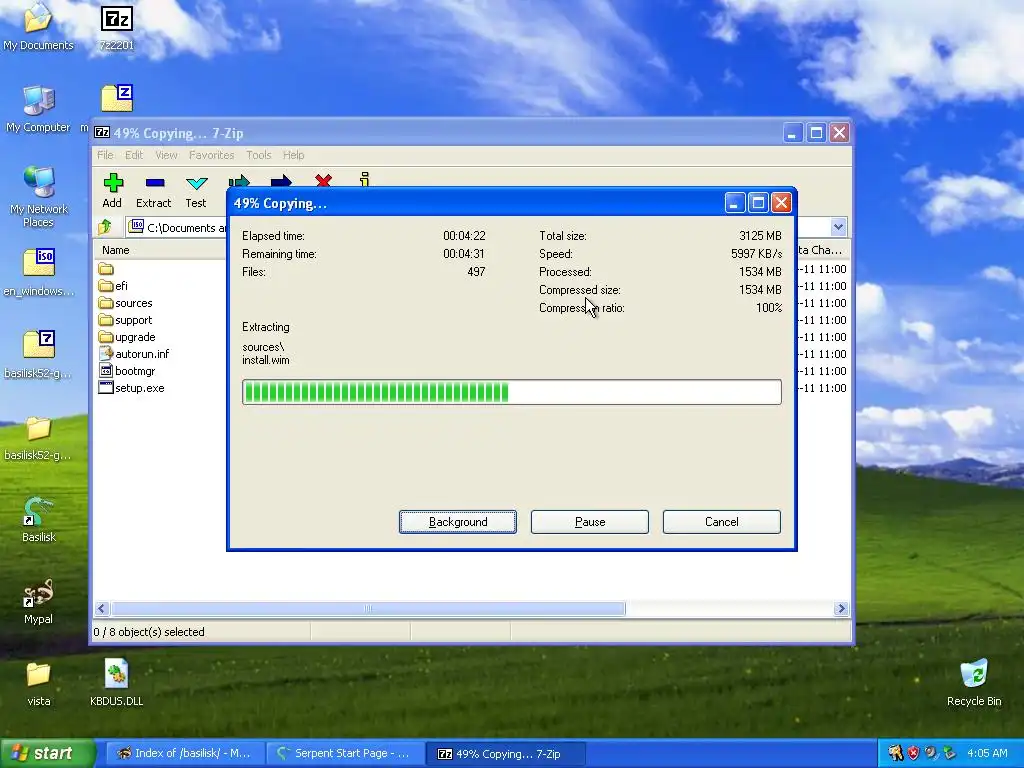Click the Add toolbar icon in 7-Zip
Image resolution: width=1024 pixels, height=768 pixels.
112,191
